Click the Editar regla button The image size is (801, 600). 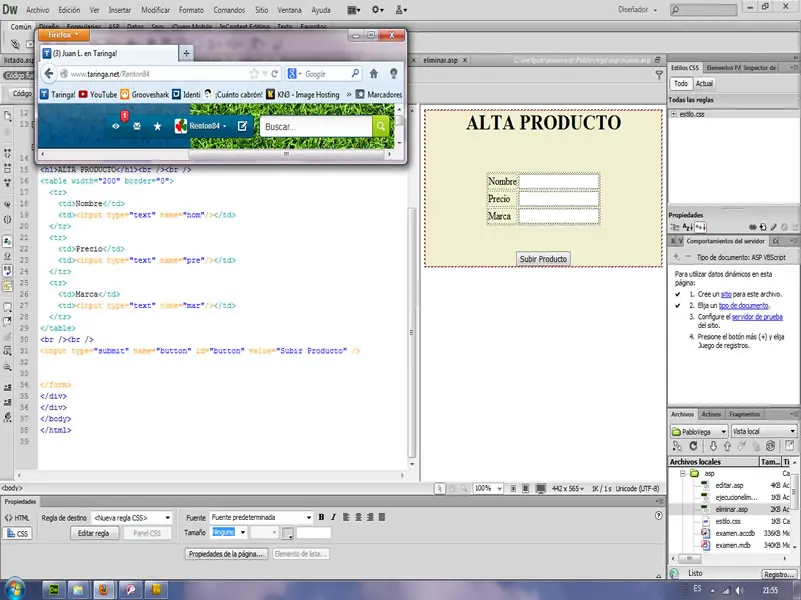coord(94,533)
